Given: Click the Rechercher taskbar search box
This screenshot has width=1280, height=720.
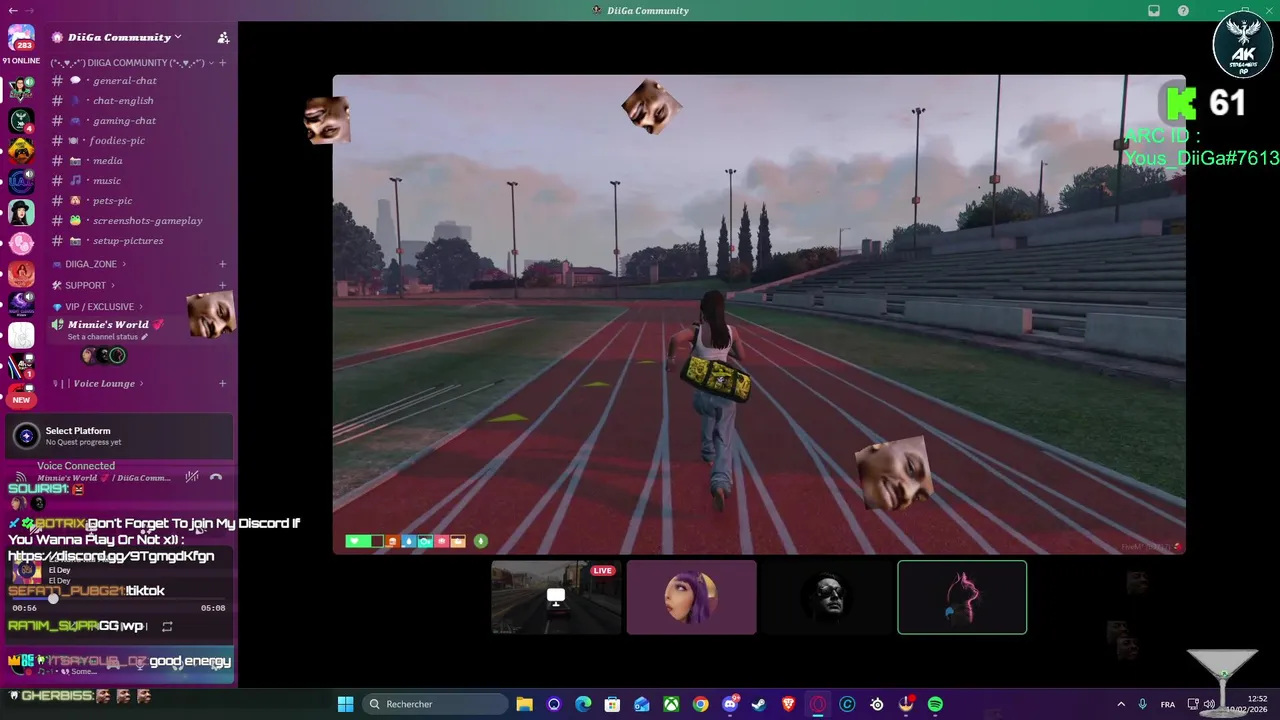Looking at the screenshot, I should coord(436,704).
